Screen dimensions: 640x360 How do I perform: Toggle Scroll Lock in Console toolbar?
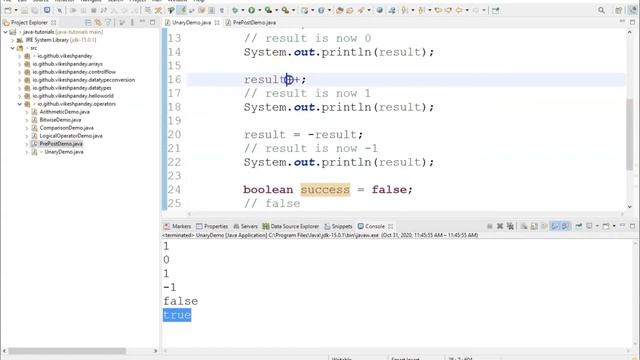(x=534, y=226)
